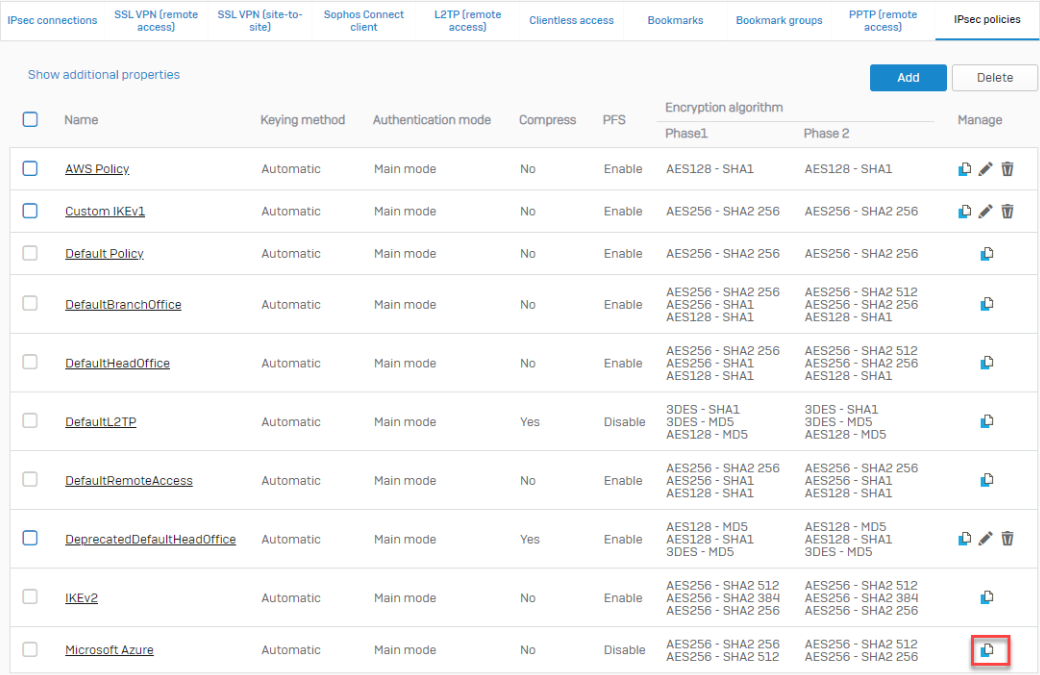
Task: Toggle the select-all checkbox in header
Action: pyautogui.click(x=30, y=119)
